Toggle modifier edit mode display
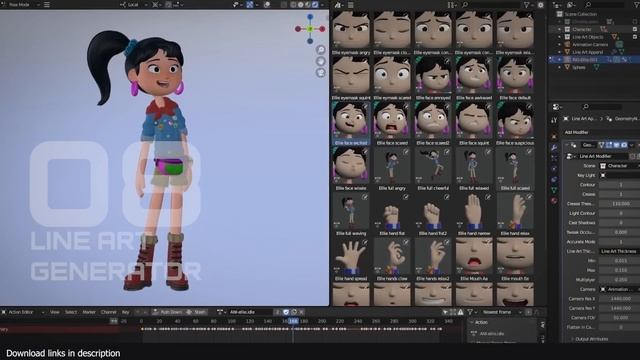Screen dimensions: 640x360 click(609, 145)
